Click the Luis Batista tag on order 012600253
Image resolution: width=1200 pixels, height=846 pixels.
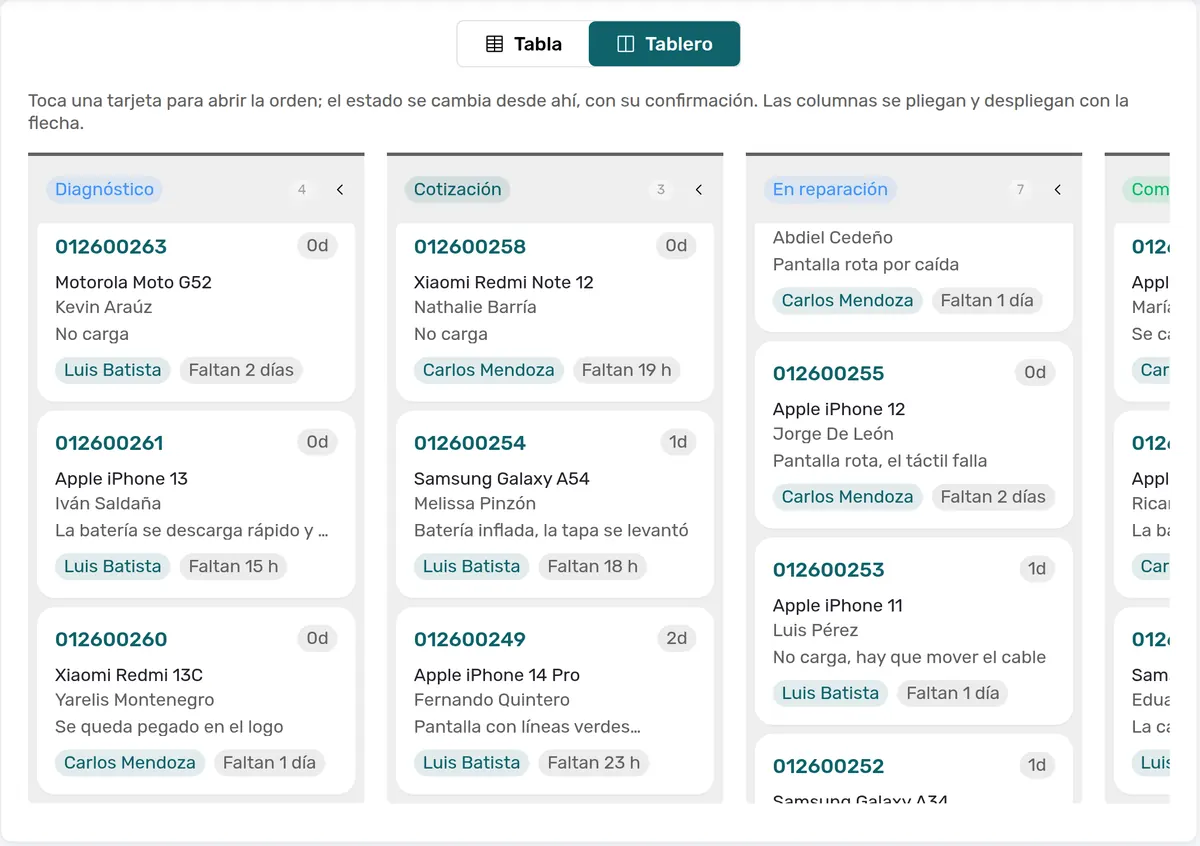[831, 693]
